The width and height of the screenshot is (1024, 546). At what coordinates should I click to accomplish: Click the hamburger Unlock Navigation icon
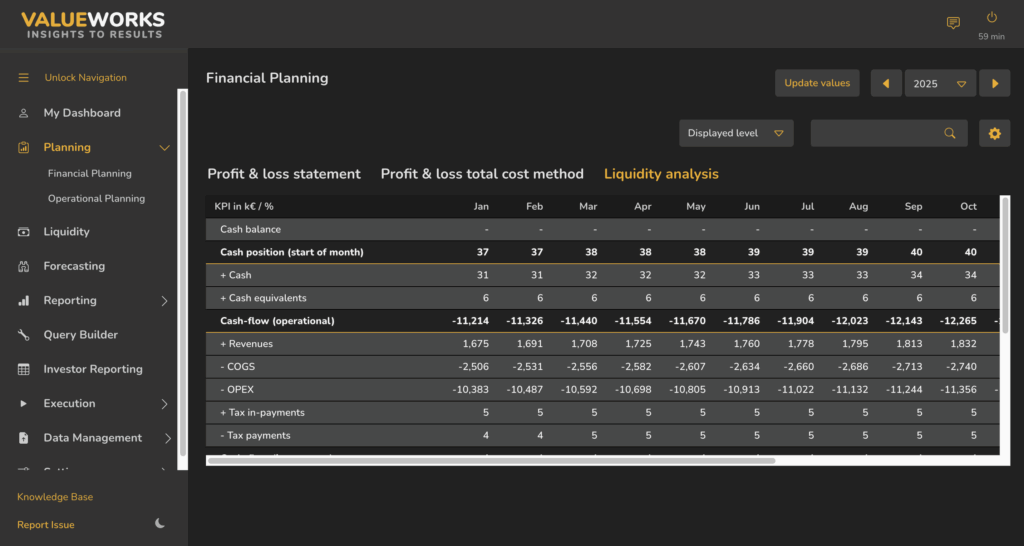coord(24,78)
